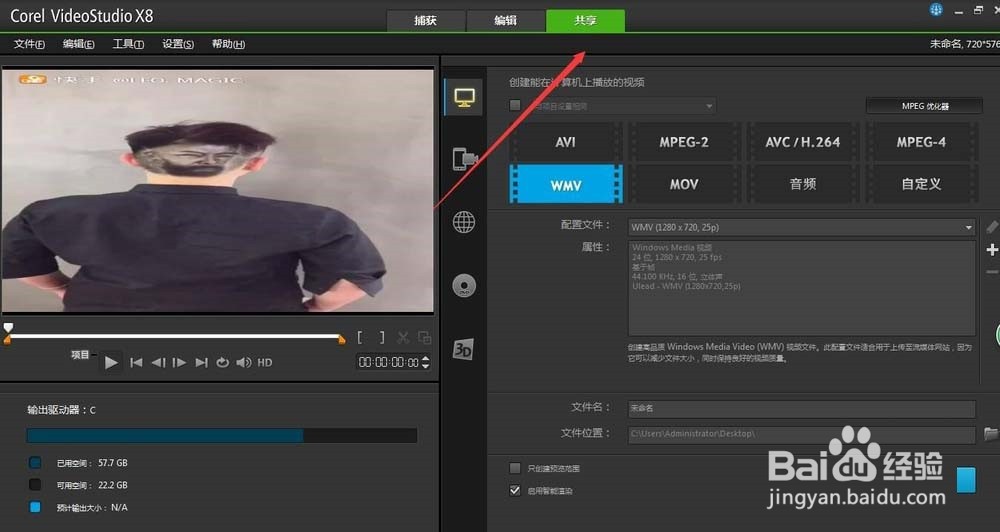Click the play button in the preview
The image size is (1000, 532).
pos(111,362)
